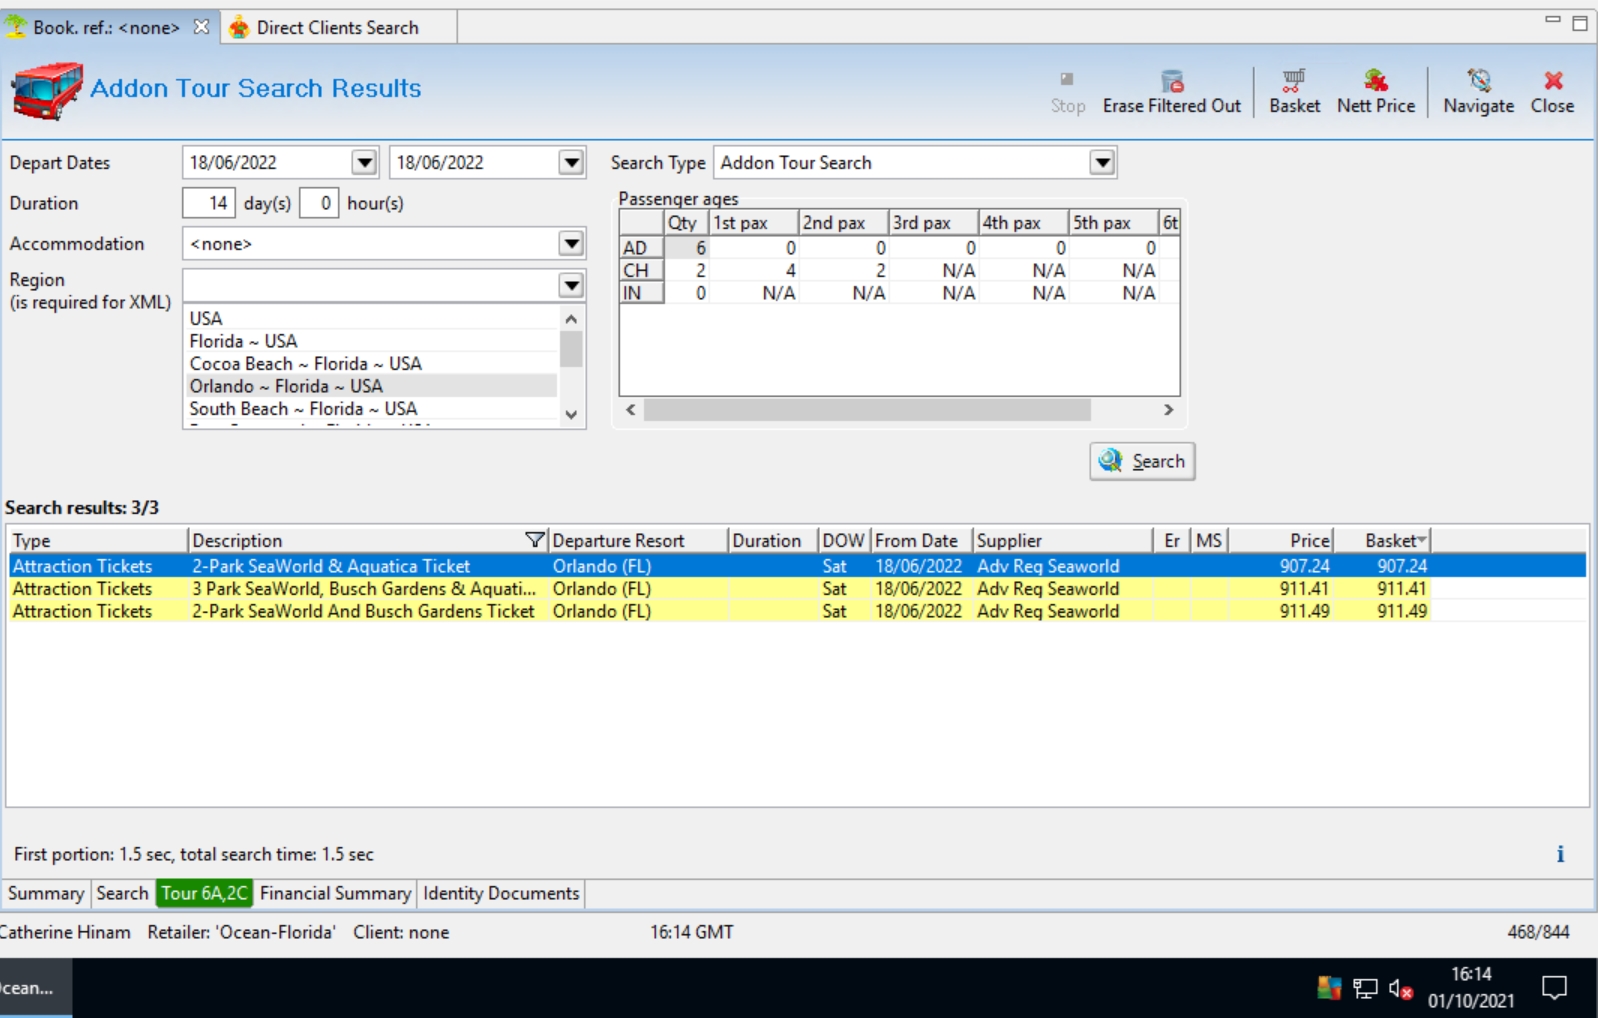Expand the Search Type dropdown
The height and width of the screenshot is (1018, 1598).
coord(1102,162)
